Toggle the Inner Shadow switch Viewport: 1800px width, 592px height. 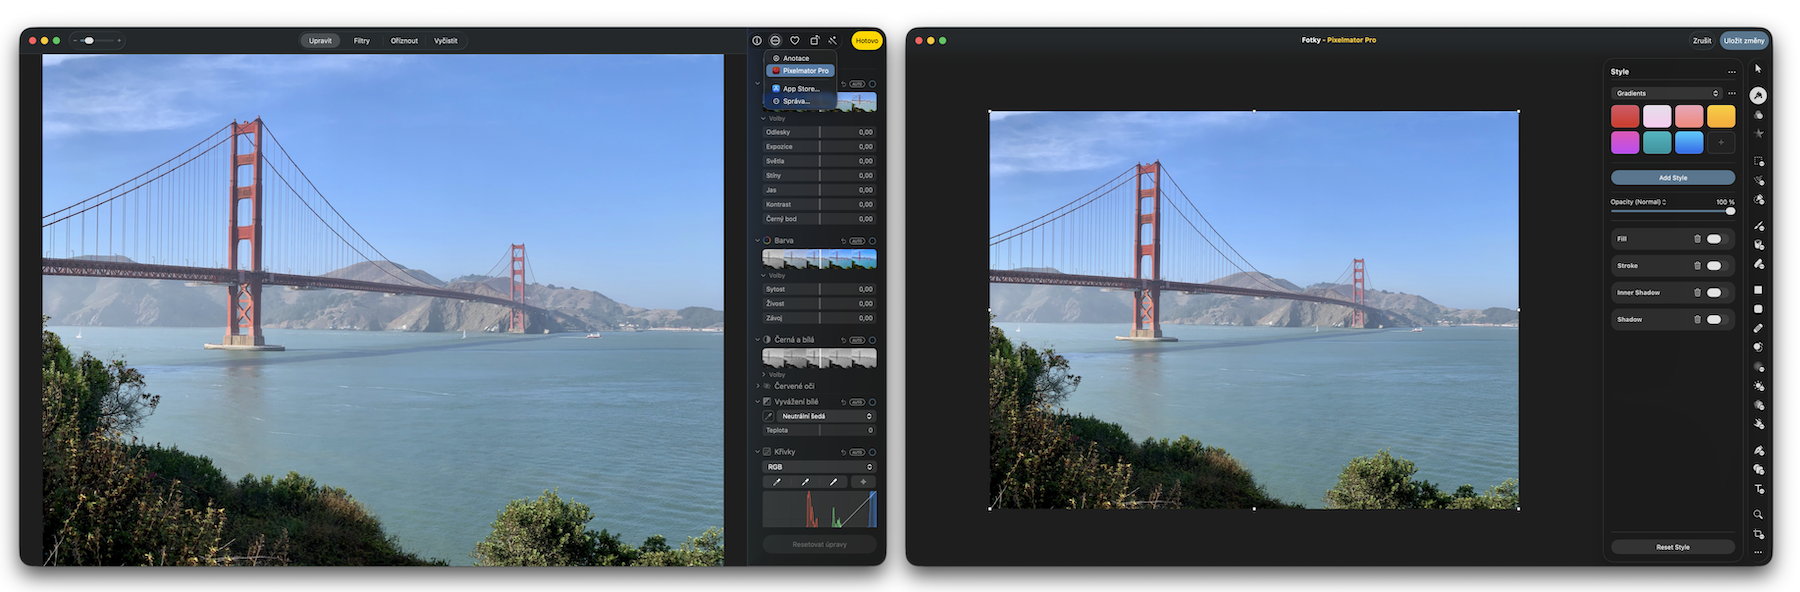tap(1714, 293)
